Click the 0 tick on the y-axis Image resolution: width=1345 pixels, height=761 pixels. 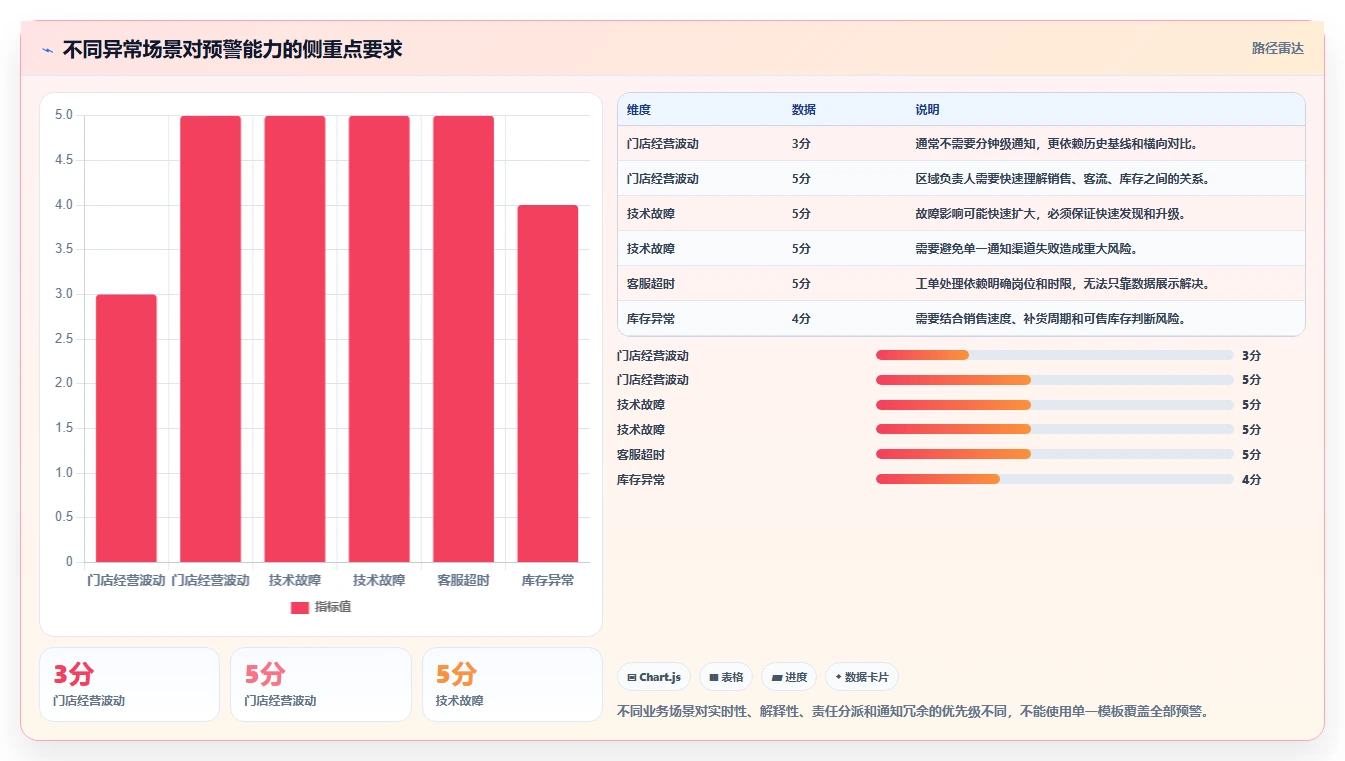coord(70,562)
